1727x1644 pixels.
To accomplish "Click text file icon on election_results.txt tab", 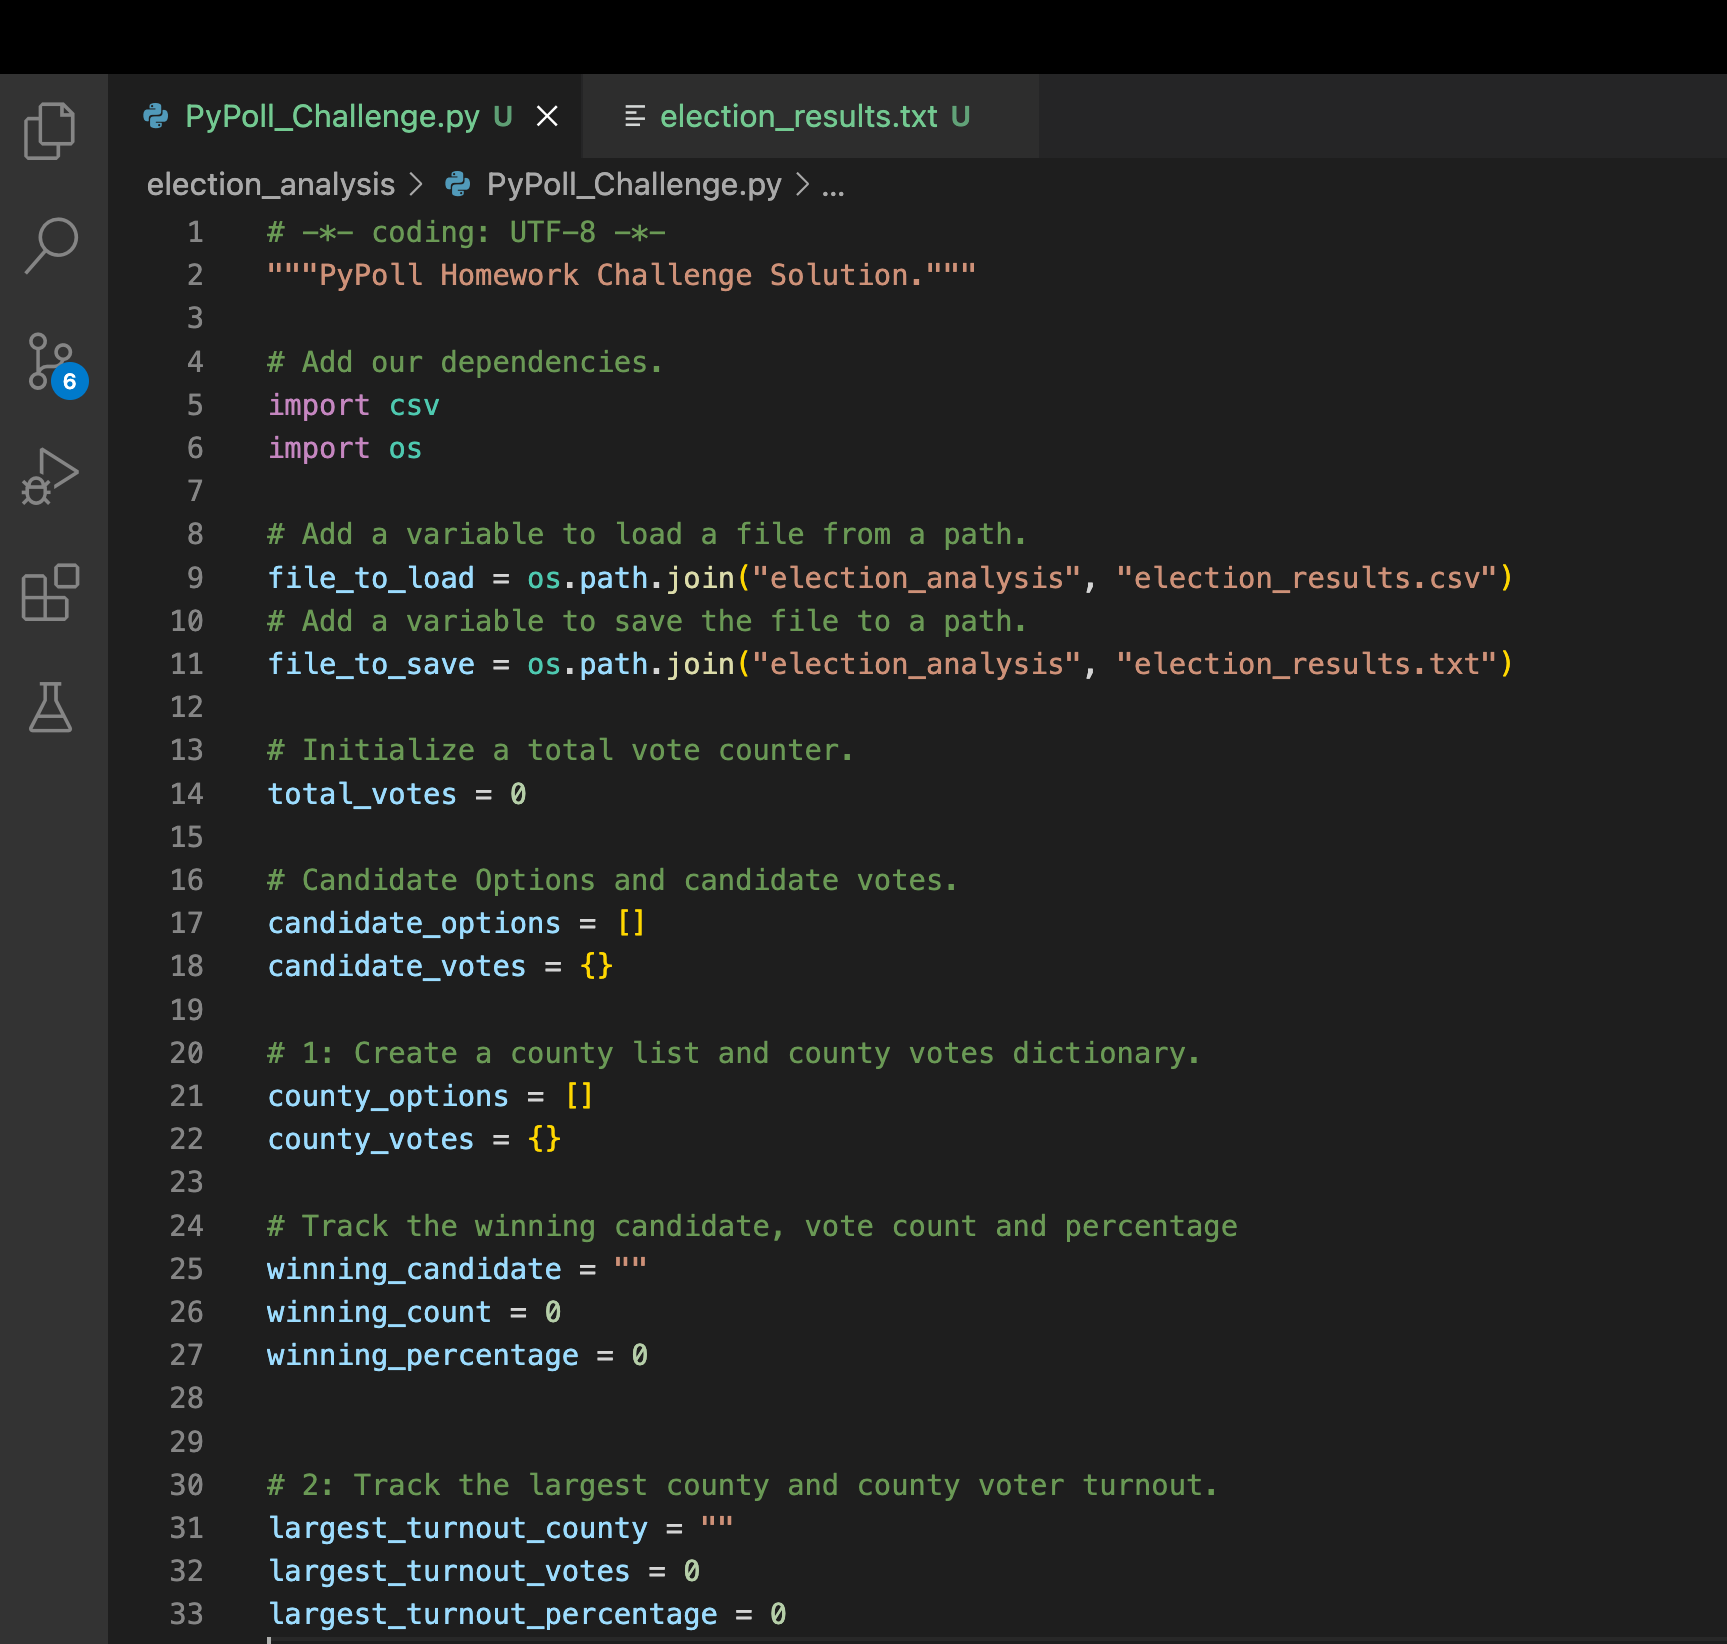I will (635, 117).
